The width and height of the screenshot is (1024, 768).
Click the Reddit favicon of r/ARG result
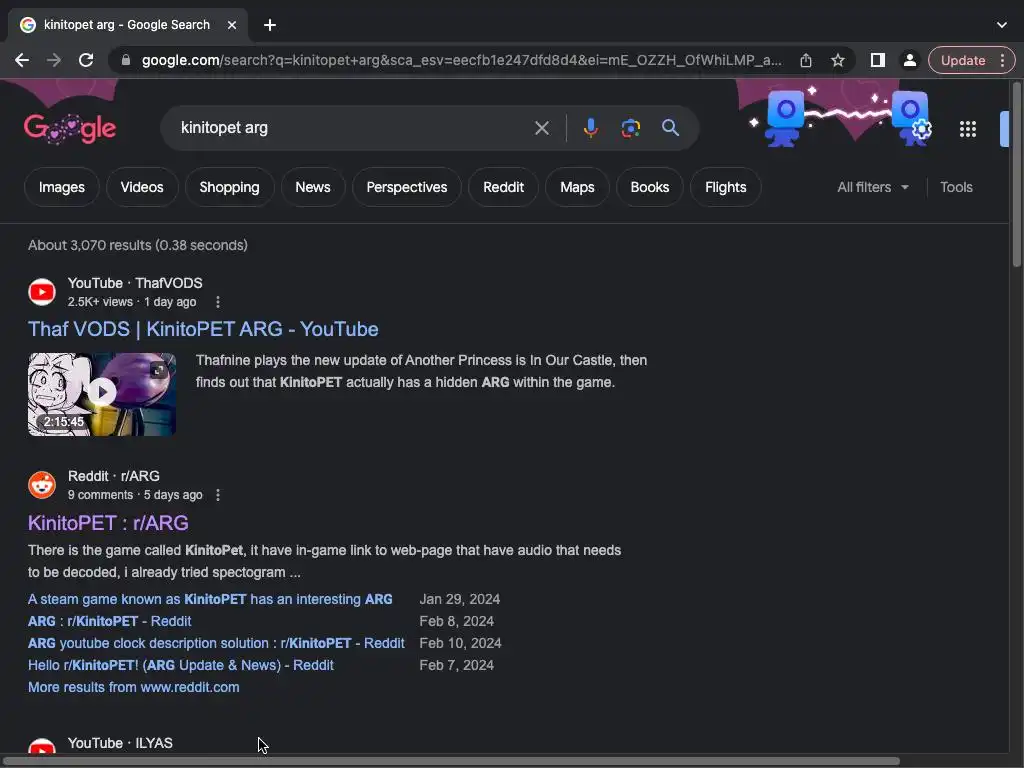point(42,485)
